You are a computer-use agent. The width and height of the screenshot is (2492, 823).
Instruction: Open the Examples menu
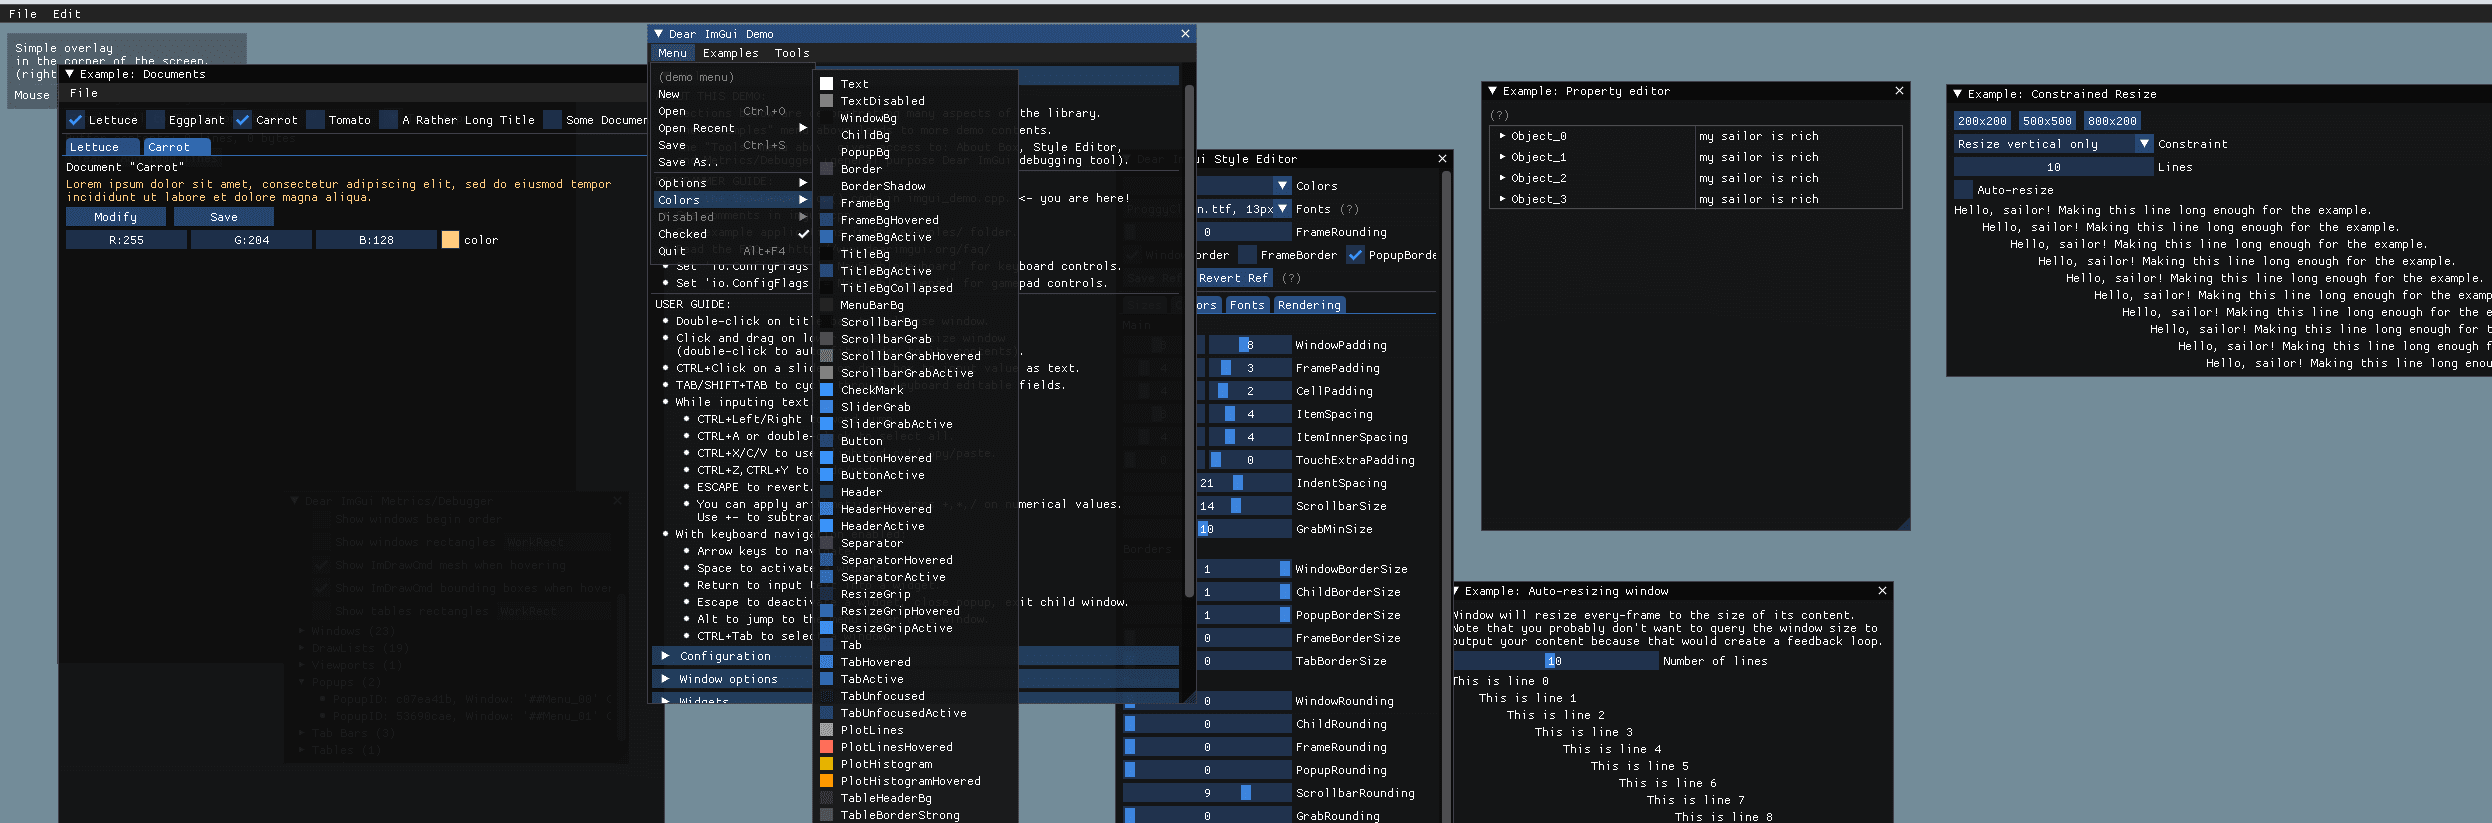coord(730,53)
